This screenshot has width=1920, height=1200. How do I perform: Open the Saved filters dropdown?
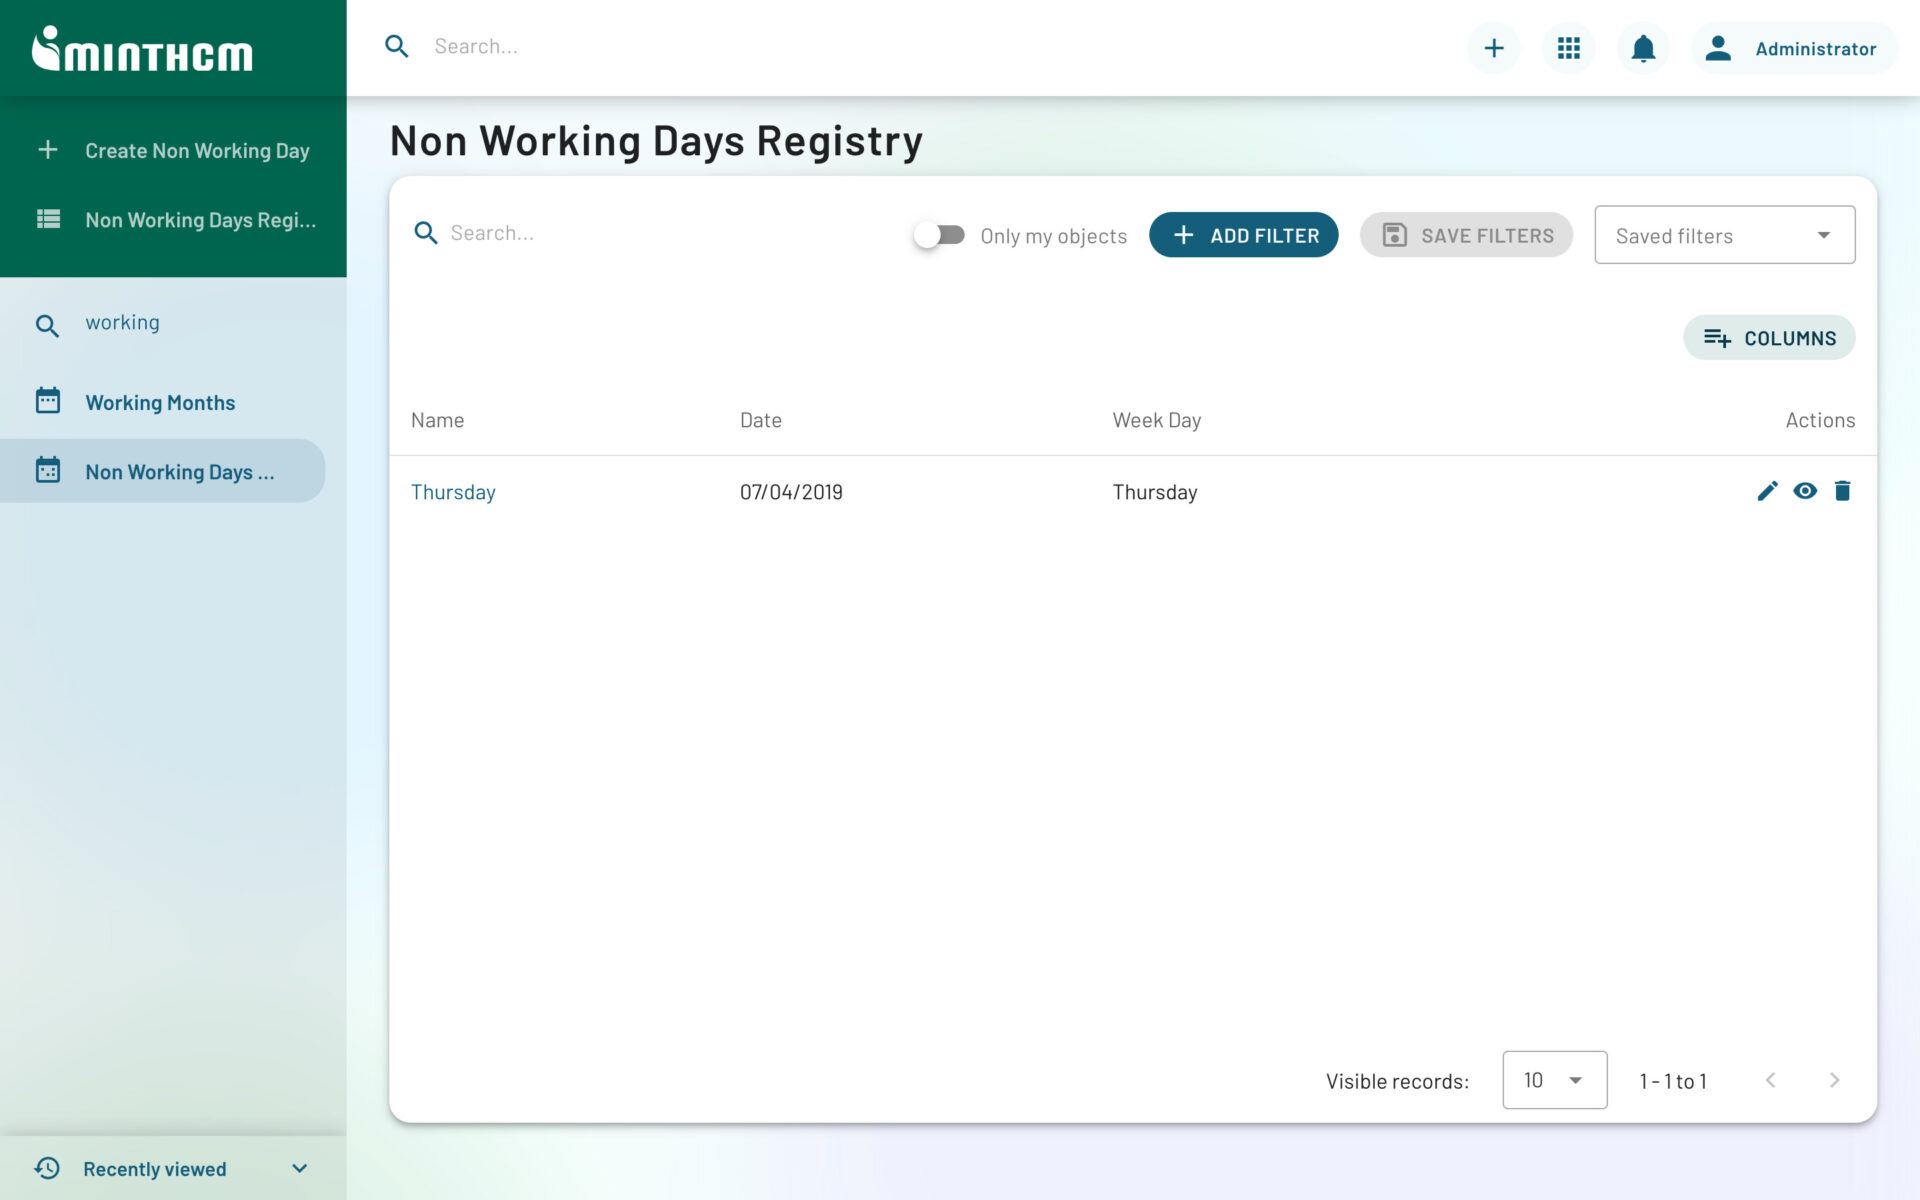point(1724,234)
